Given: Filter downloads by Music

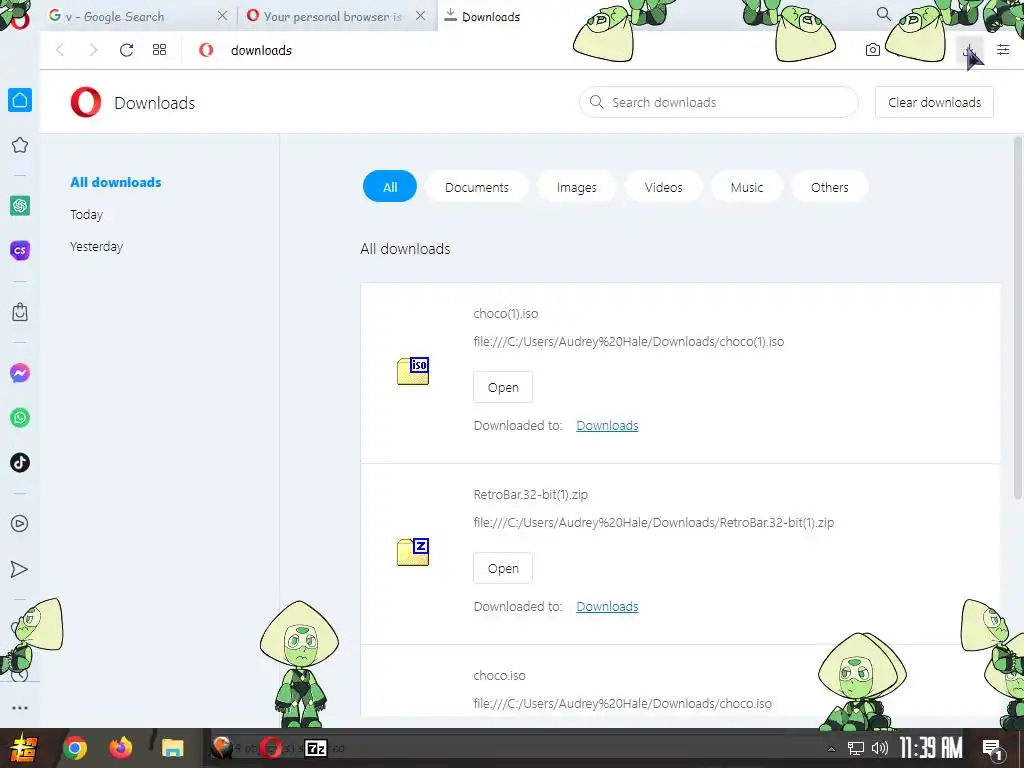Looking at the screenshot, I should pos(746,187).
